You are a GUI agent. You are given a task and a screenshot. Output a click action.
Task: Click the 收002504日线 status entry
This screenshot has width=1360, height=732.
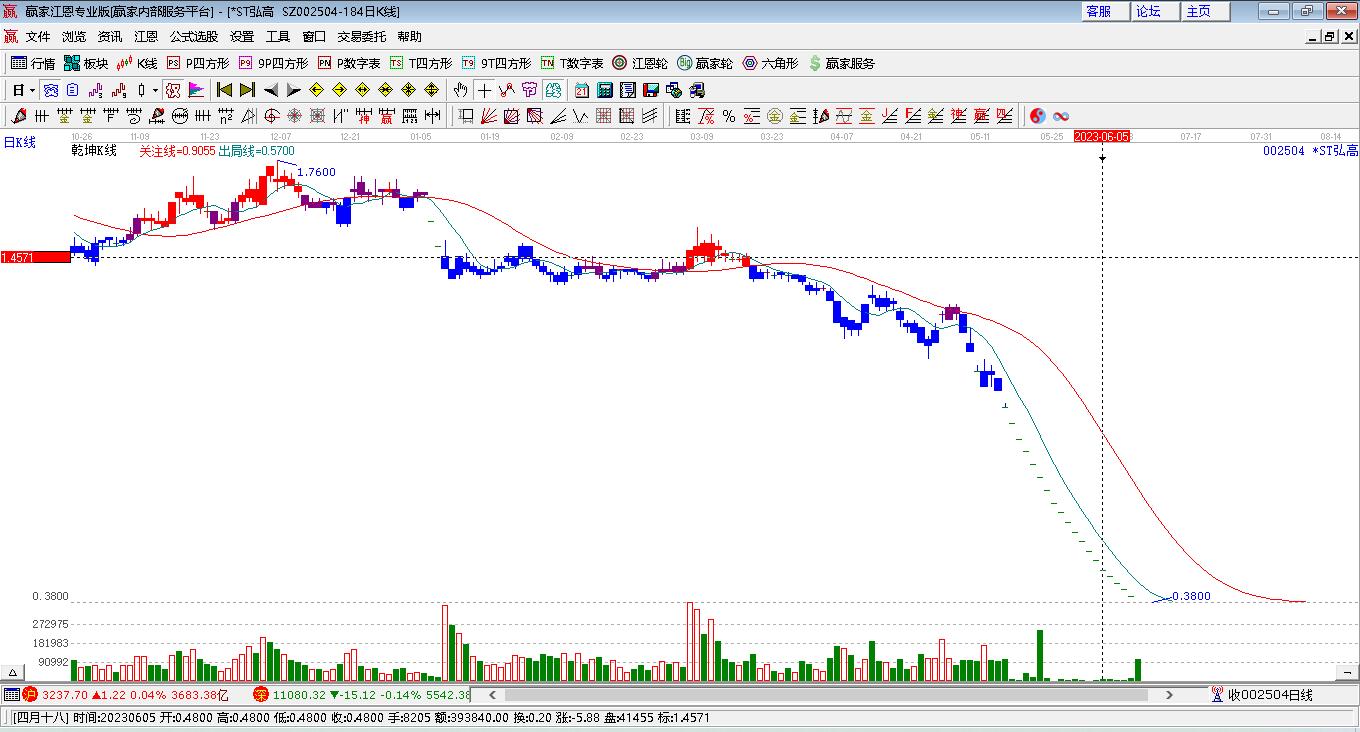1261,694
